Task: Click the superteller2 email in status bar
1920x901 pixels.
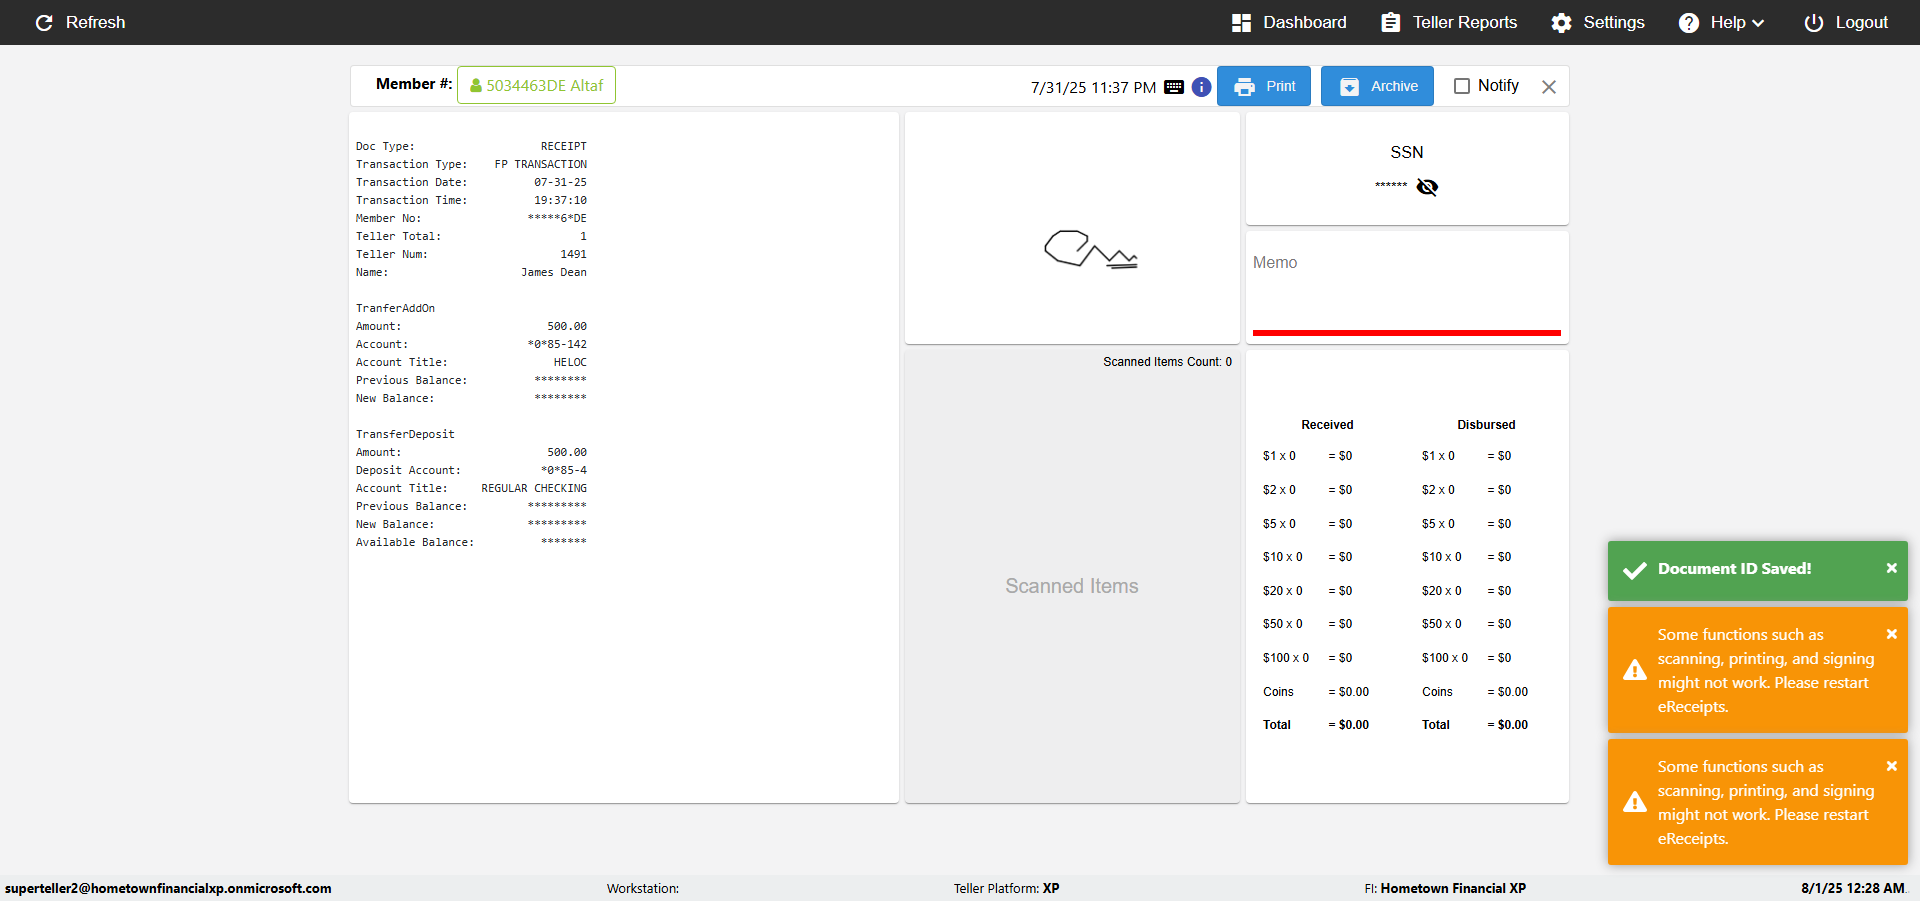Action: coord(168,888)
